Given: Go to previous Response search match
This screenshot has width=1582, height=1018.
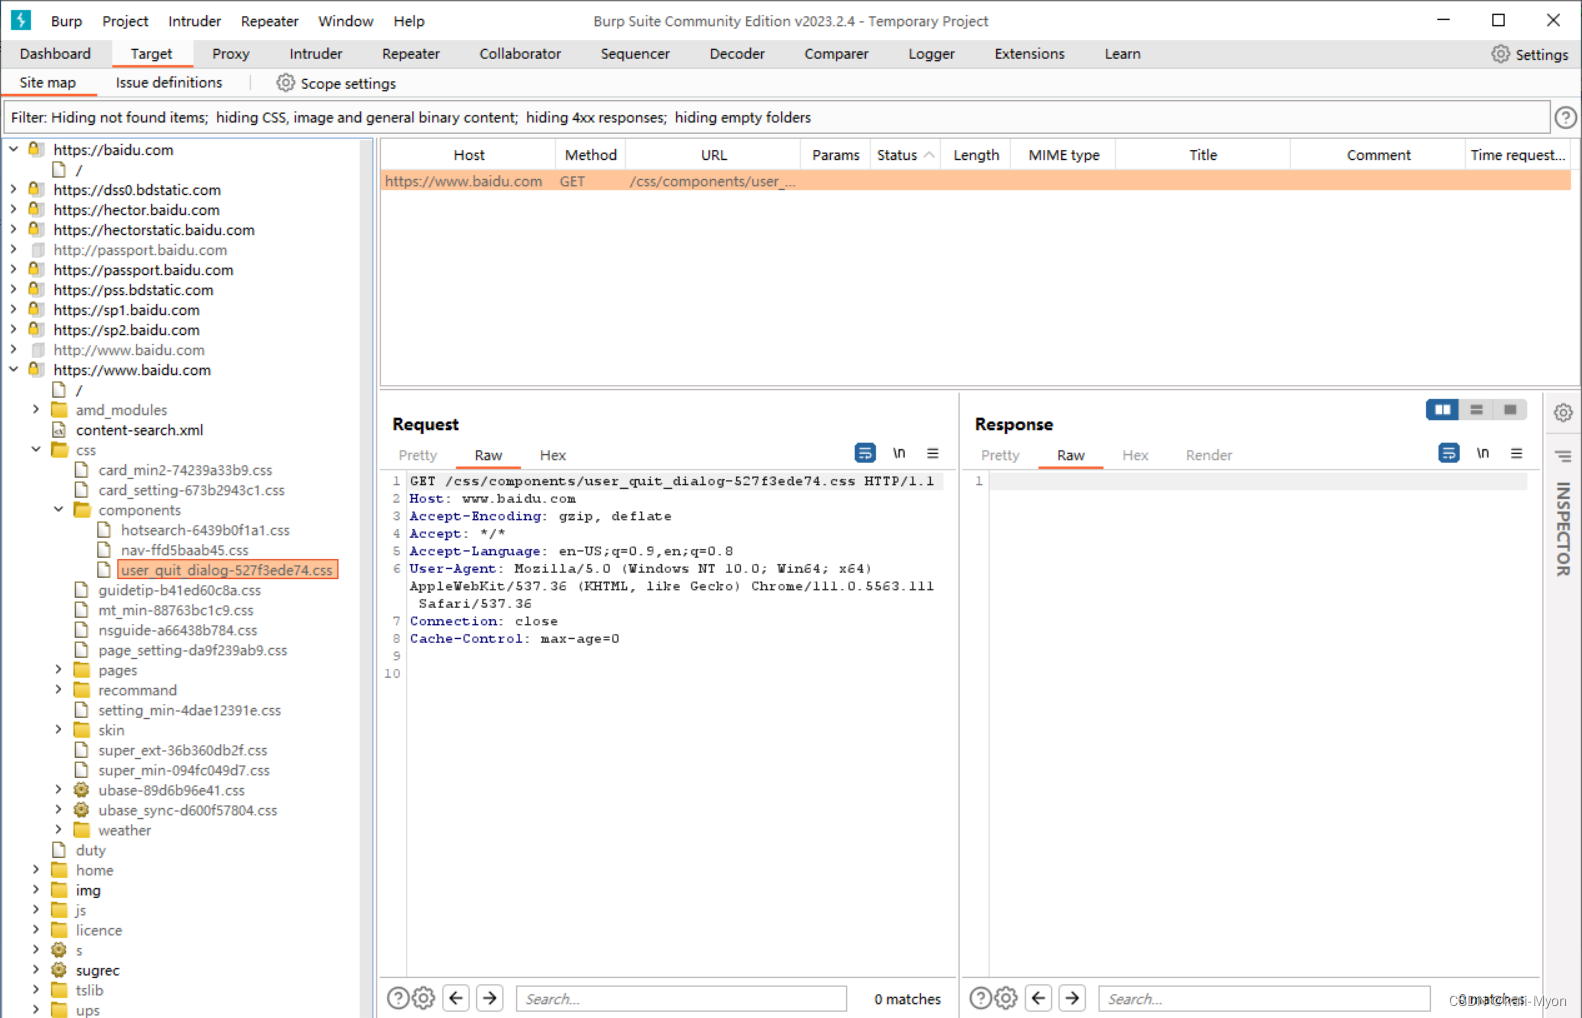Looking at the screenshot, I should 1039,998.
